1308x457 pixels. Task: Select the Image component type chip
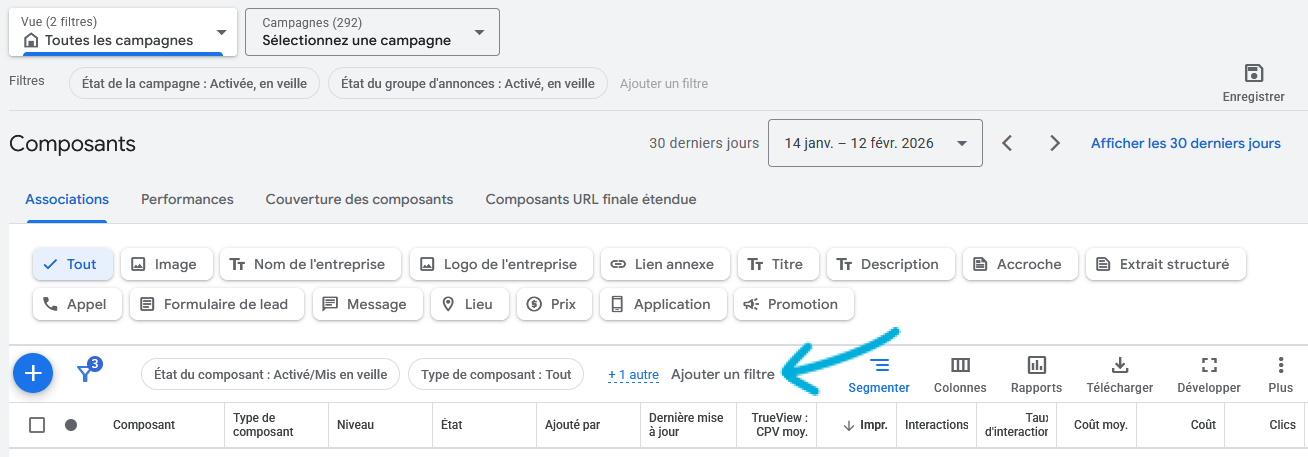point(166,264)
